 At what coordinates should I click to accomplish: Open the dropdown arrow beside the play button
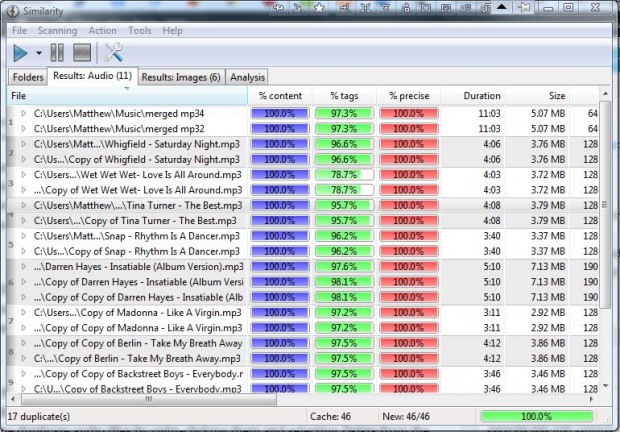39,53
